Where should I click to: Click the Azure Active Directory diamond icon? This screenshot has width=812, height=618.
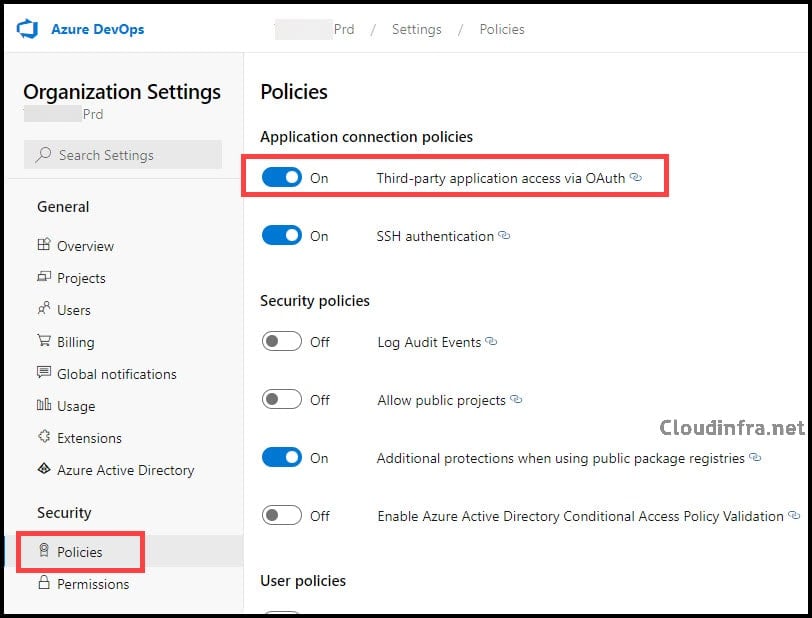pos(44,469)
